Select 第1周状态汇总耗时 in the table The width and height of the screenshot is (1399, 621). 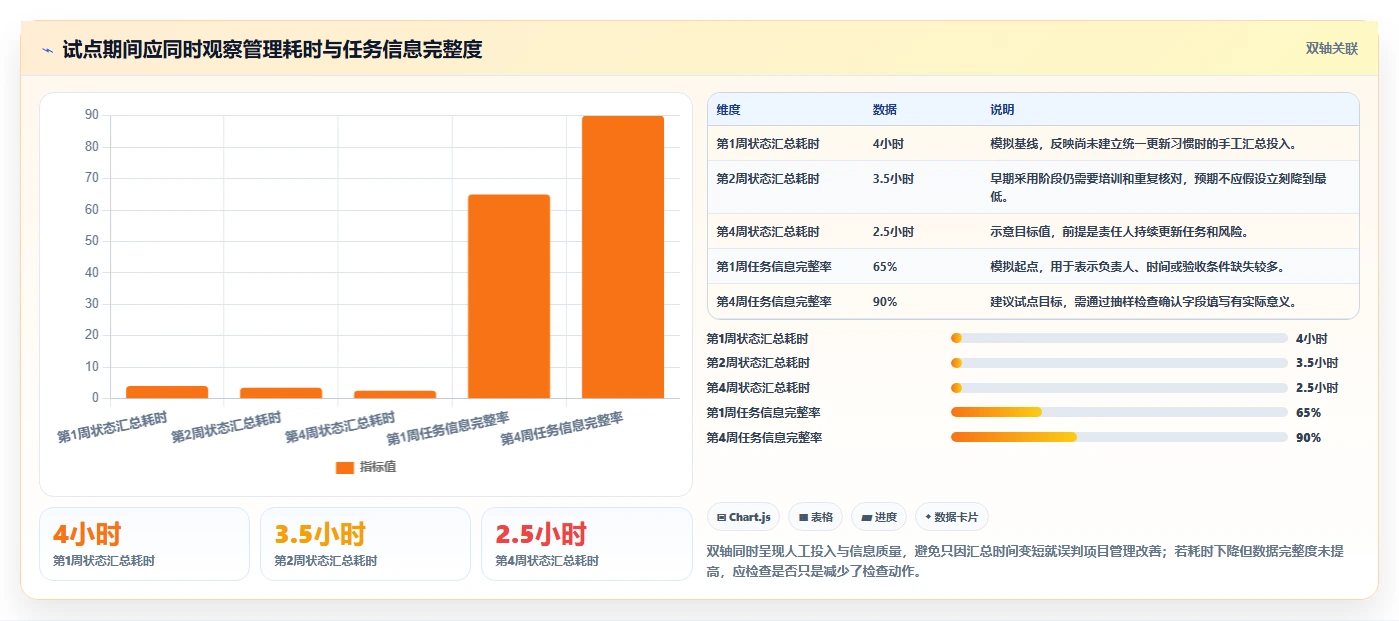point(768,144)
